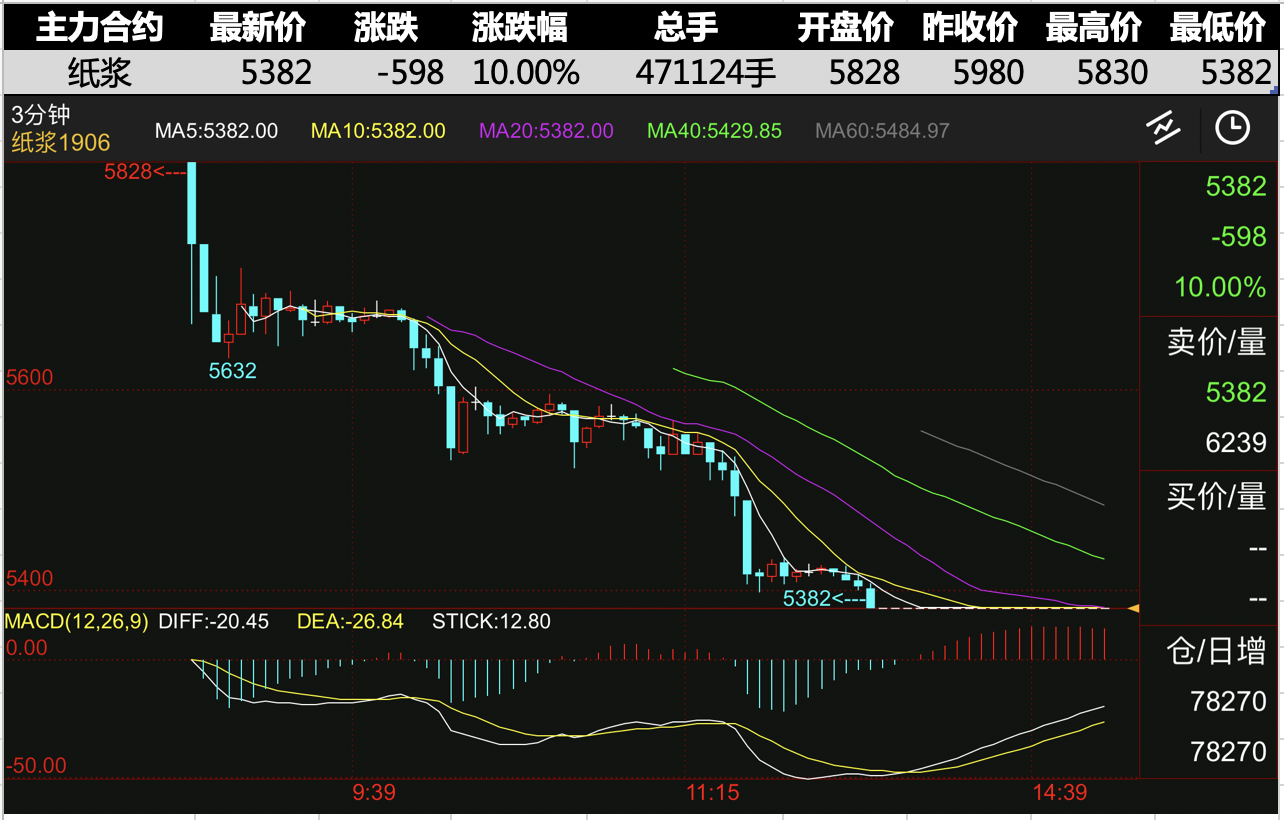Image resolution: width=1284 pixels, height=820 pixels.
Task: Select the 5632 low annotation on chart
Action: click(x=233, y=371)
